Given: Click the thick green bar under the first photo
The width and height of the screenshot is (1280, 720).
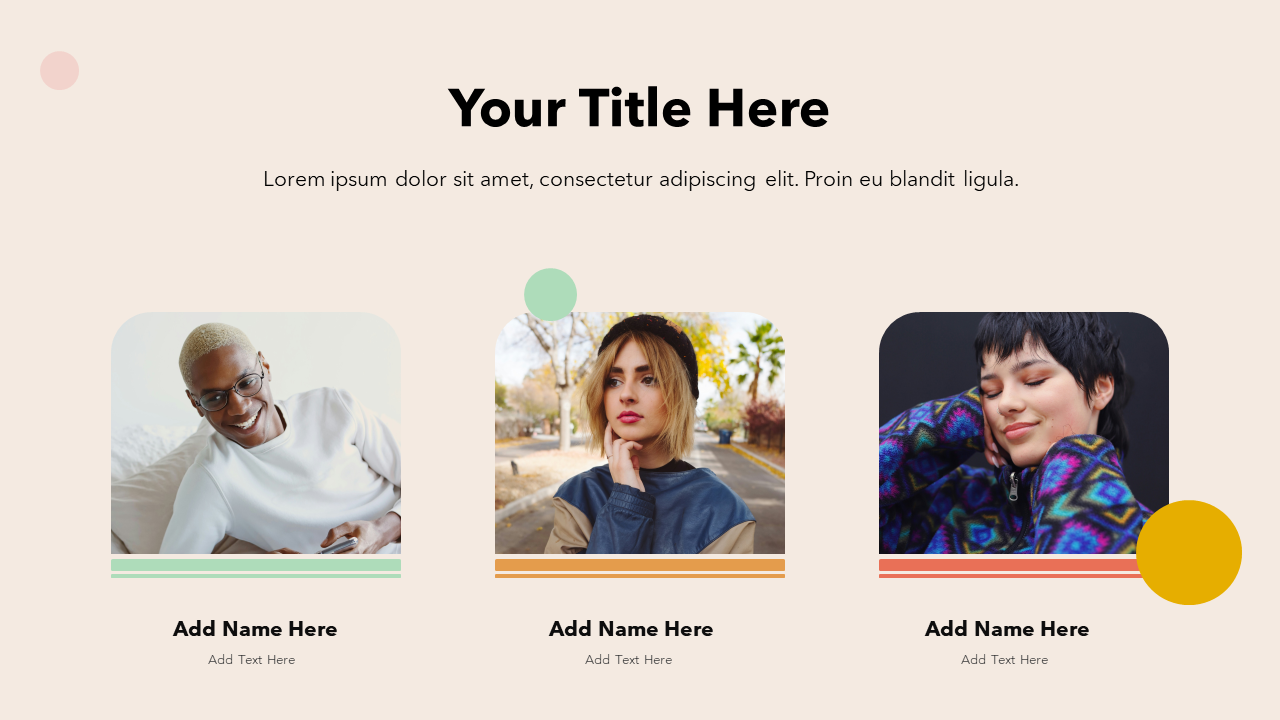Looking at the screenshot, I should point(256,565).
